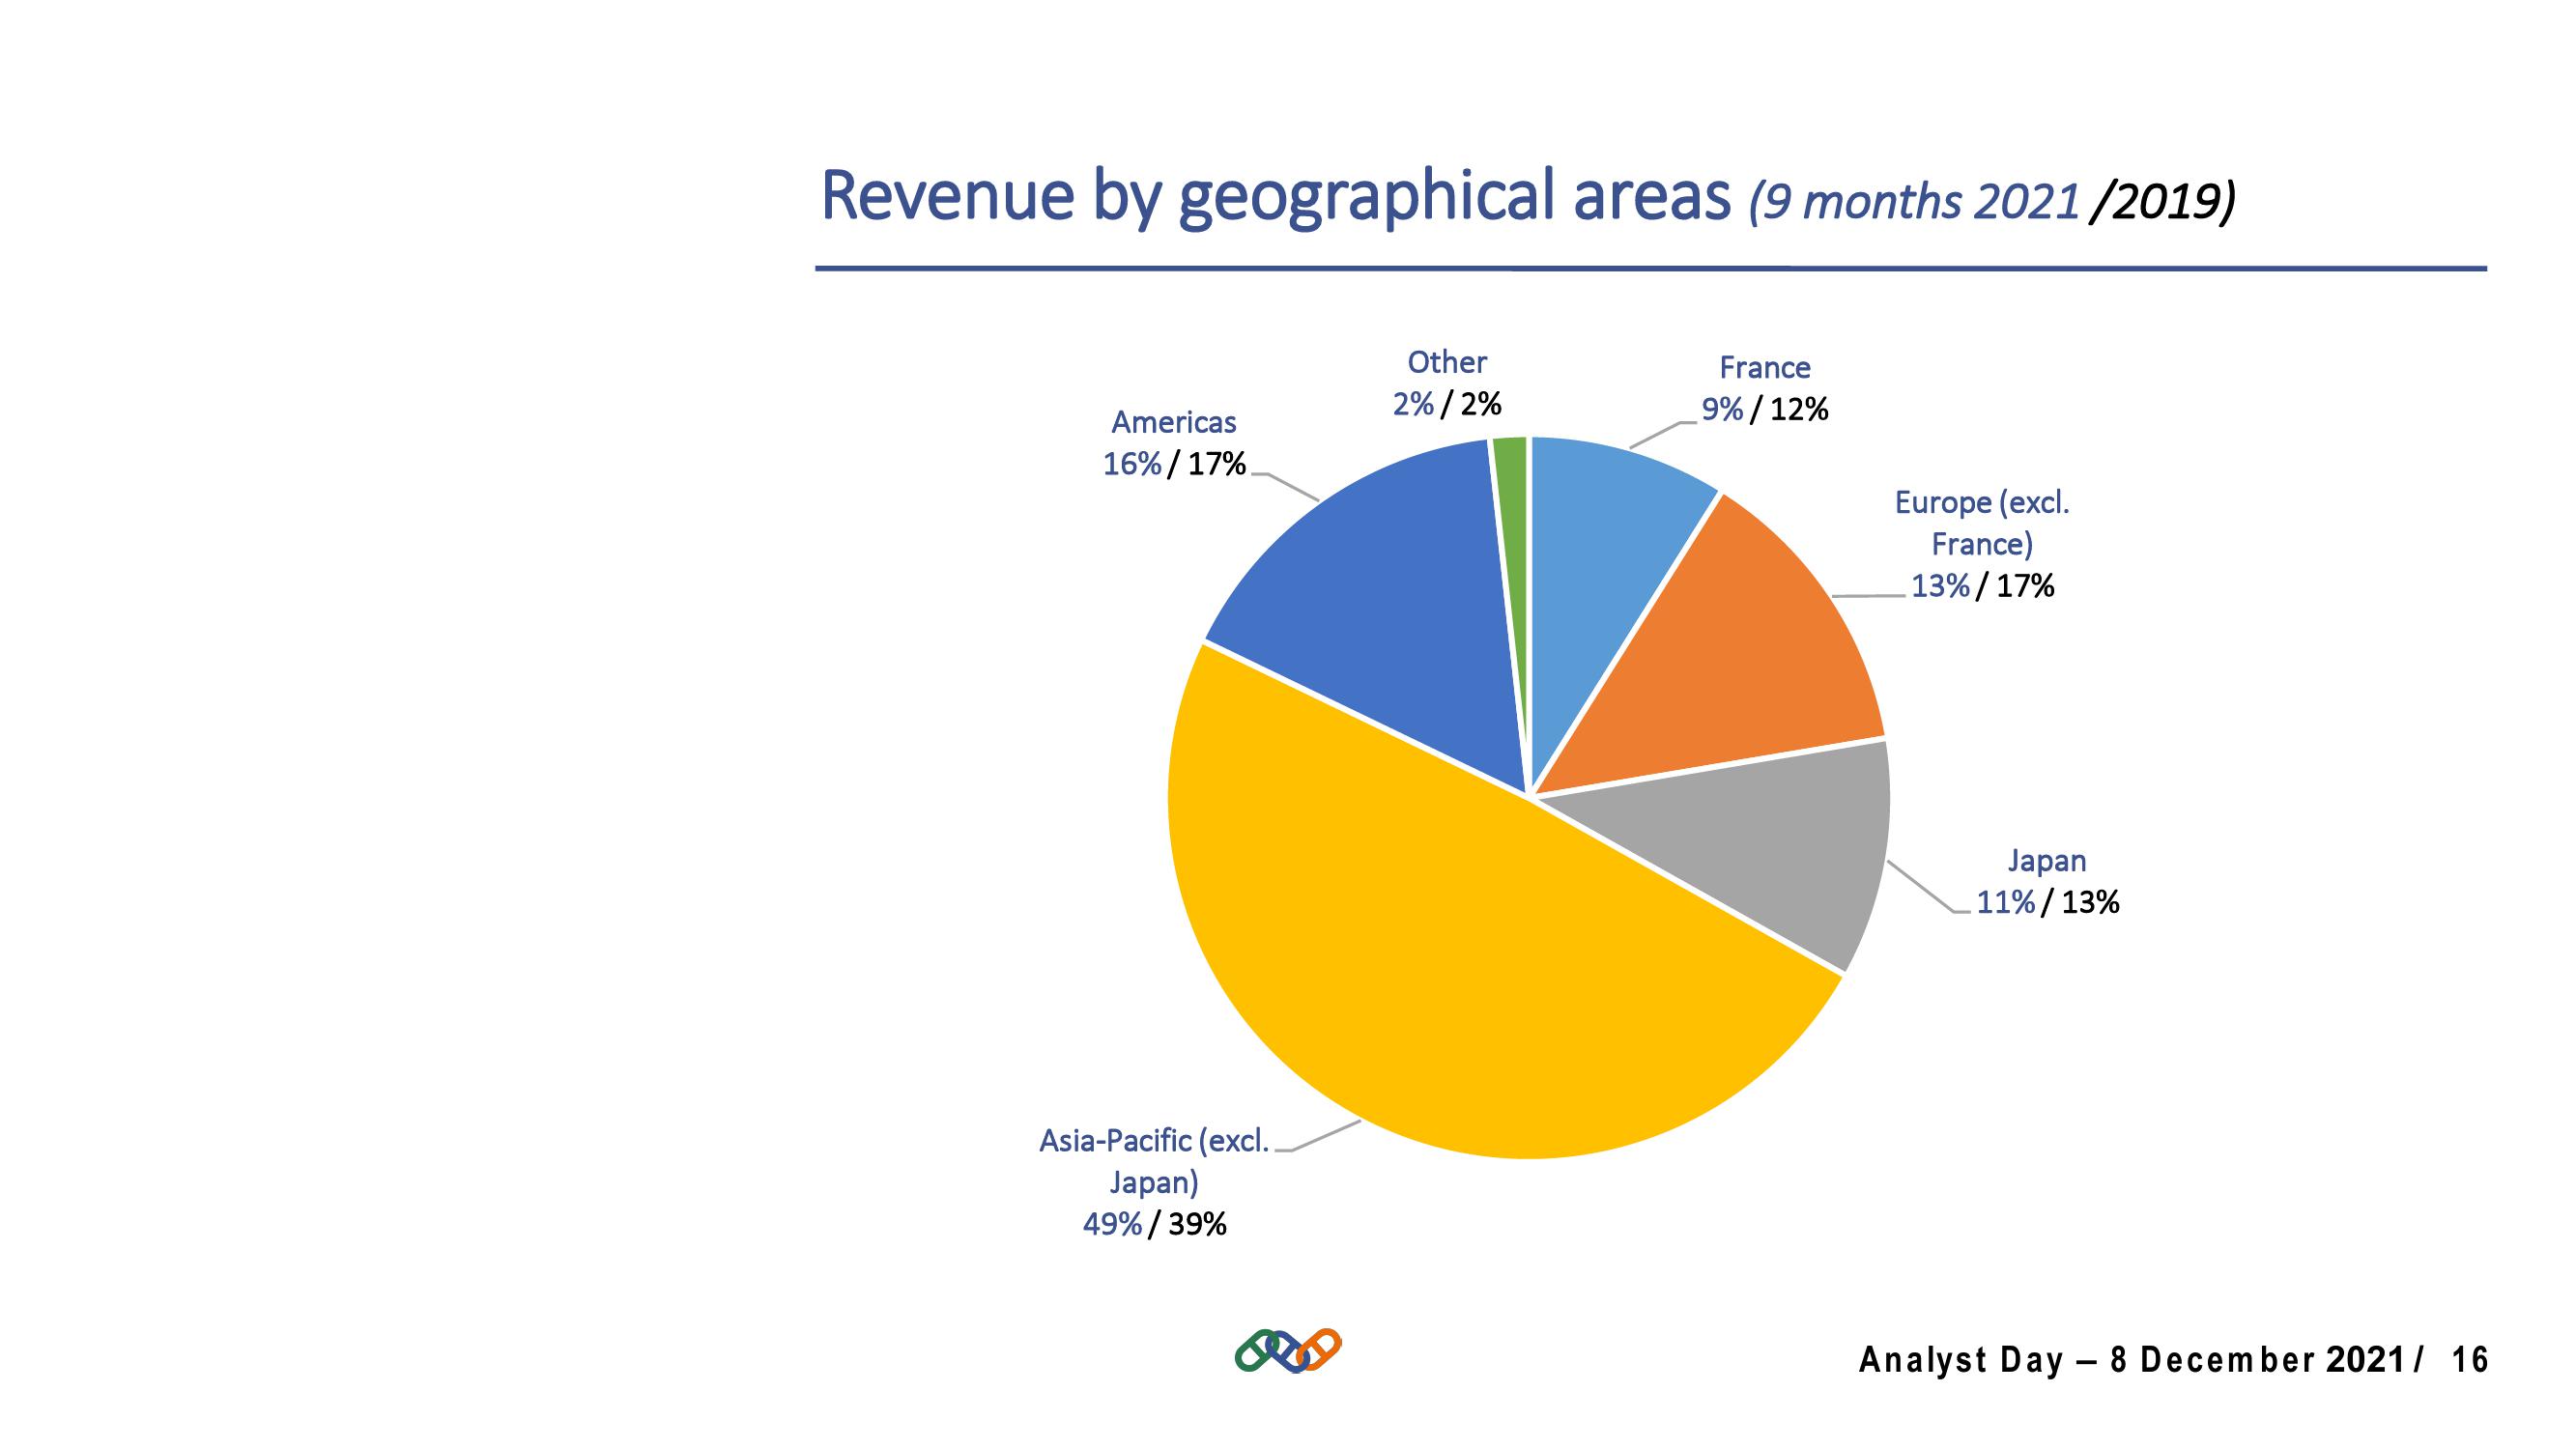Click the '2% / 2%' value label

click(1447, 404)
